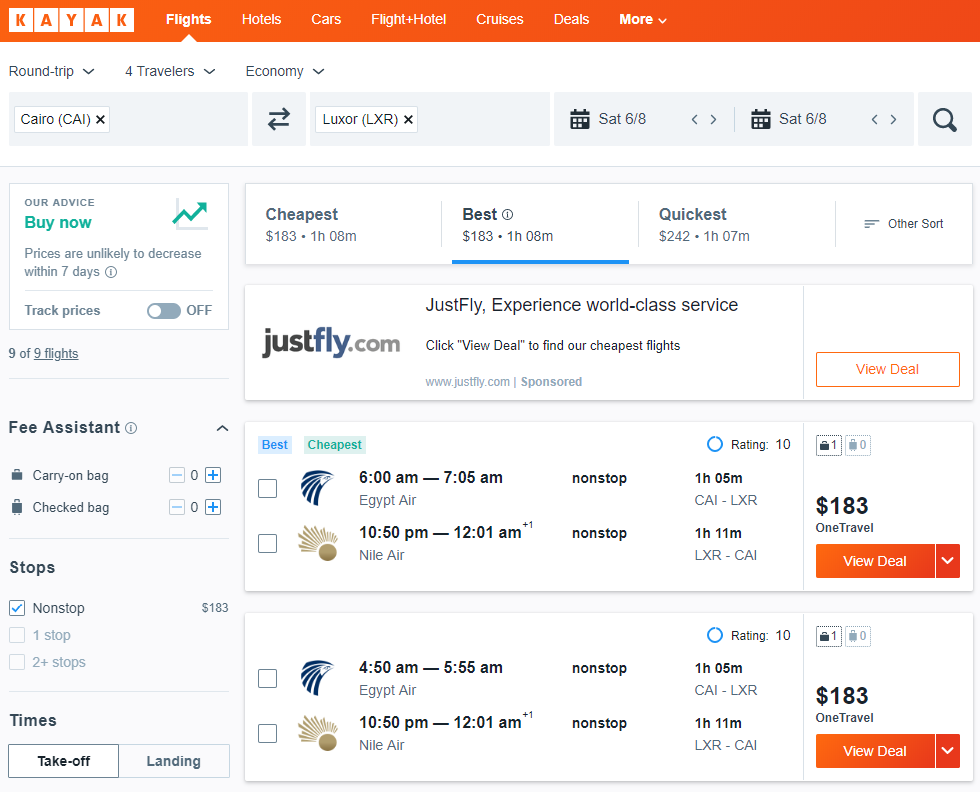
Task: Open the Deals tab
Action: (x=571, y=19)
